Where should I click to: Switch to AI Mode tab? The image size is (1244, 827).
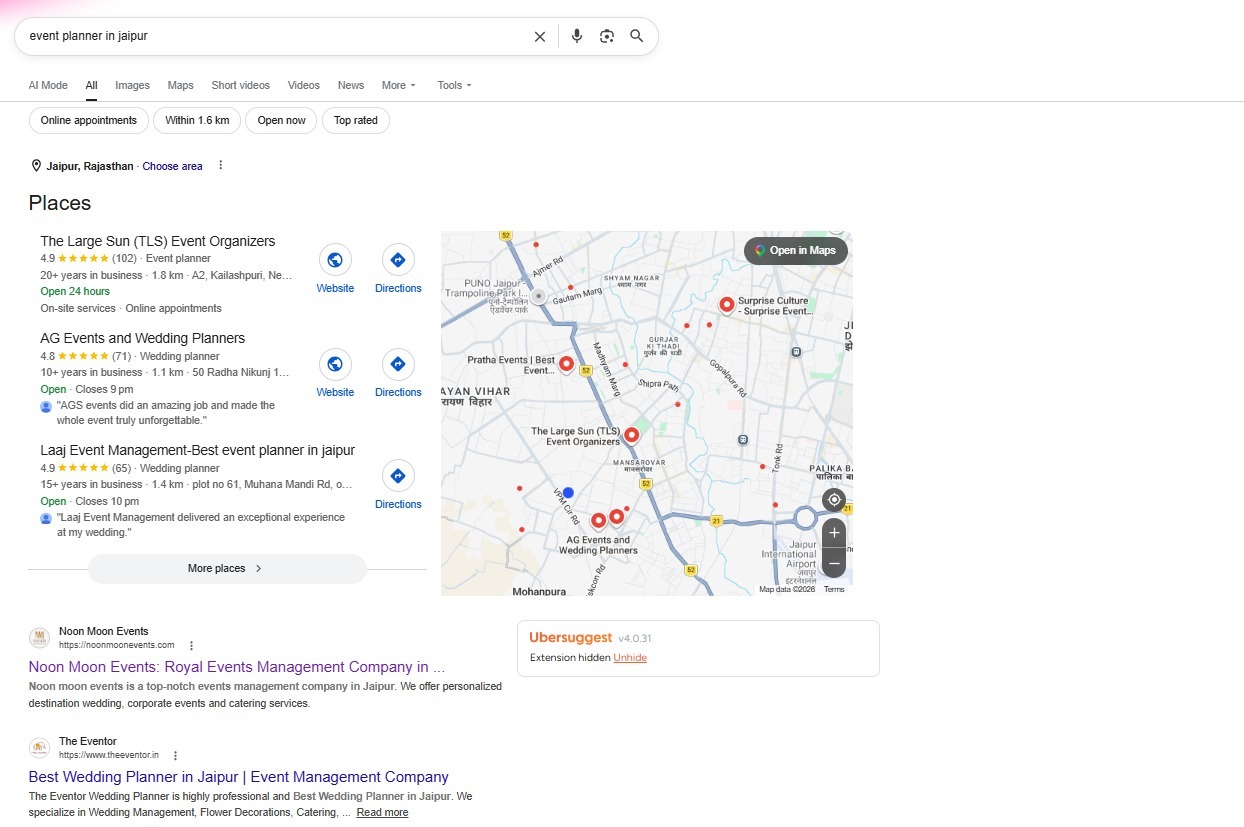tap(48, 85)
